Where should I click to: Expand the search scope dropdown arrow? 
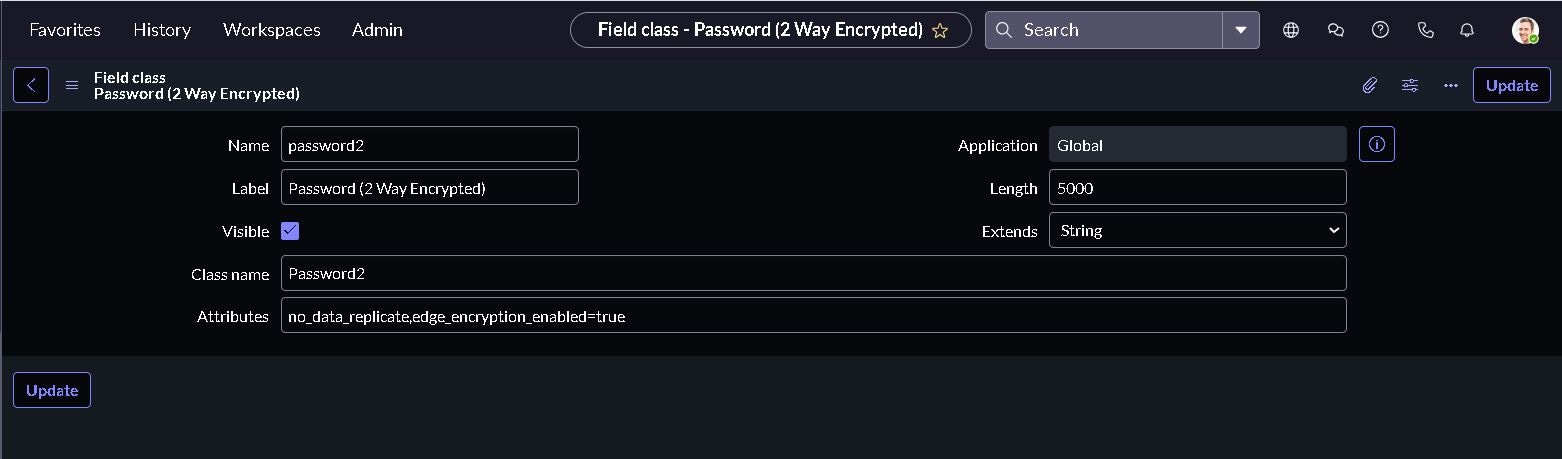click(x=1240, y=30)
